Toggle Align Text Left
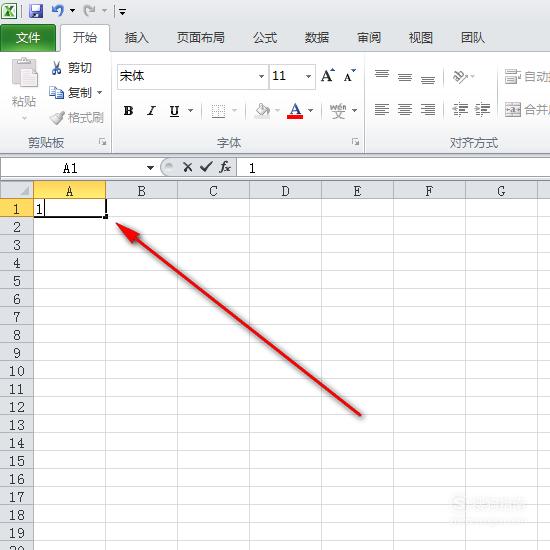Screen dimensions: 550x550 coord(382,110)
